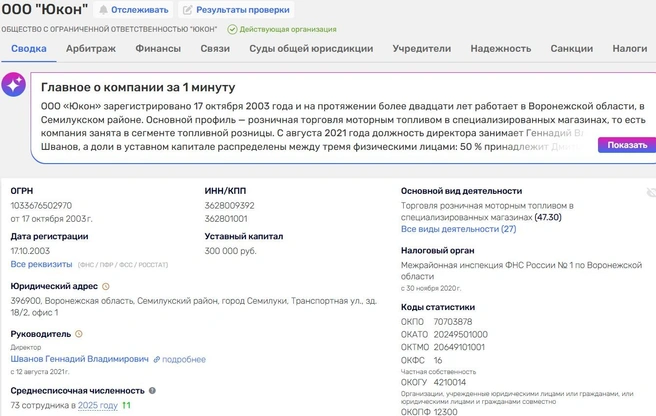Open the Сводка tab

click(x=28, y=49)
